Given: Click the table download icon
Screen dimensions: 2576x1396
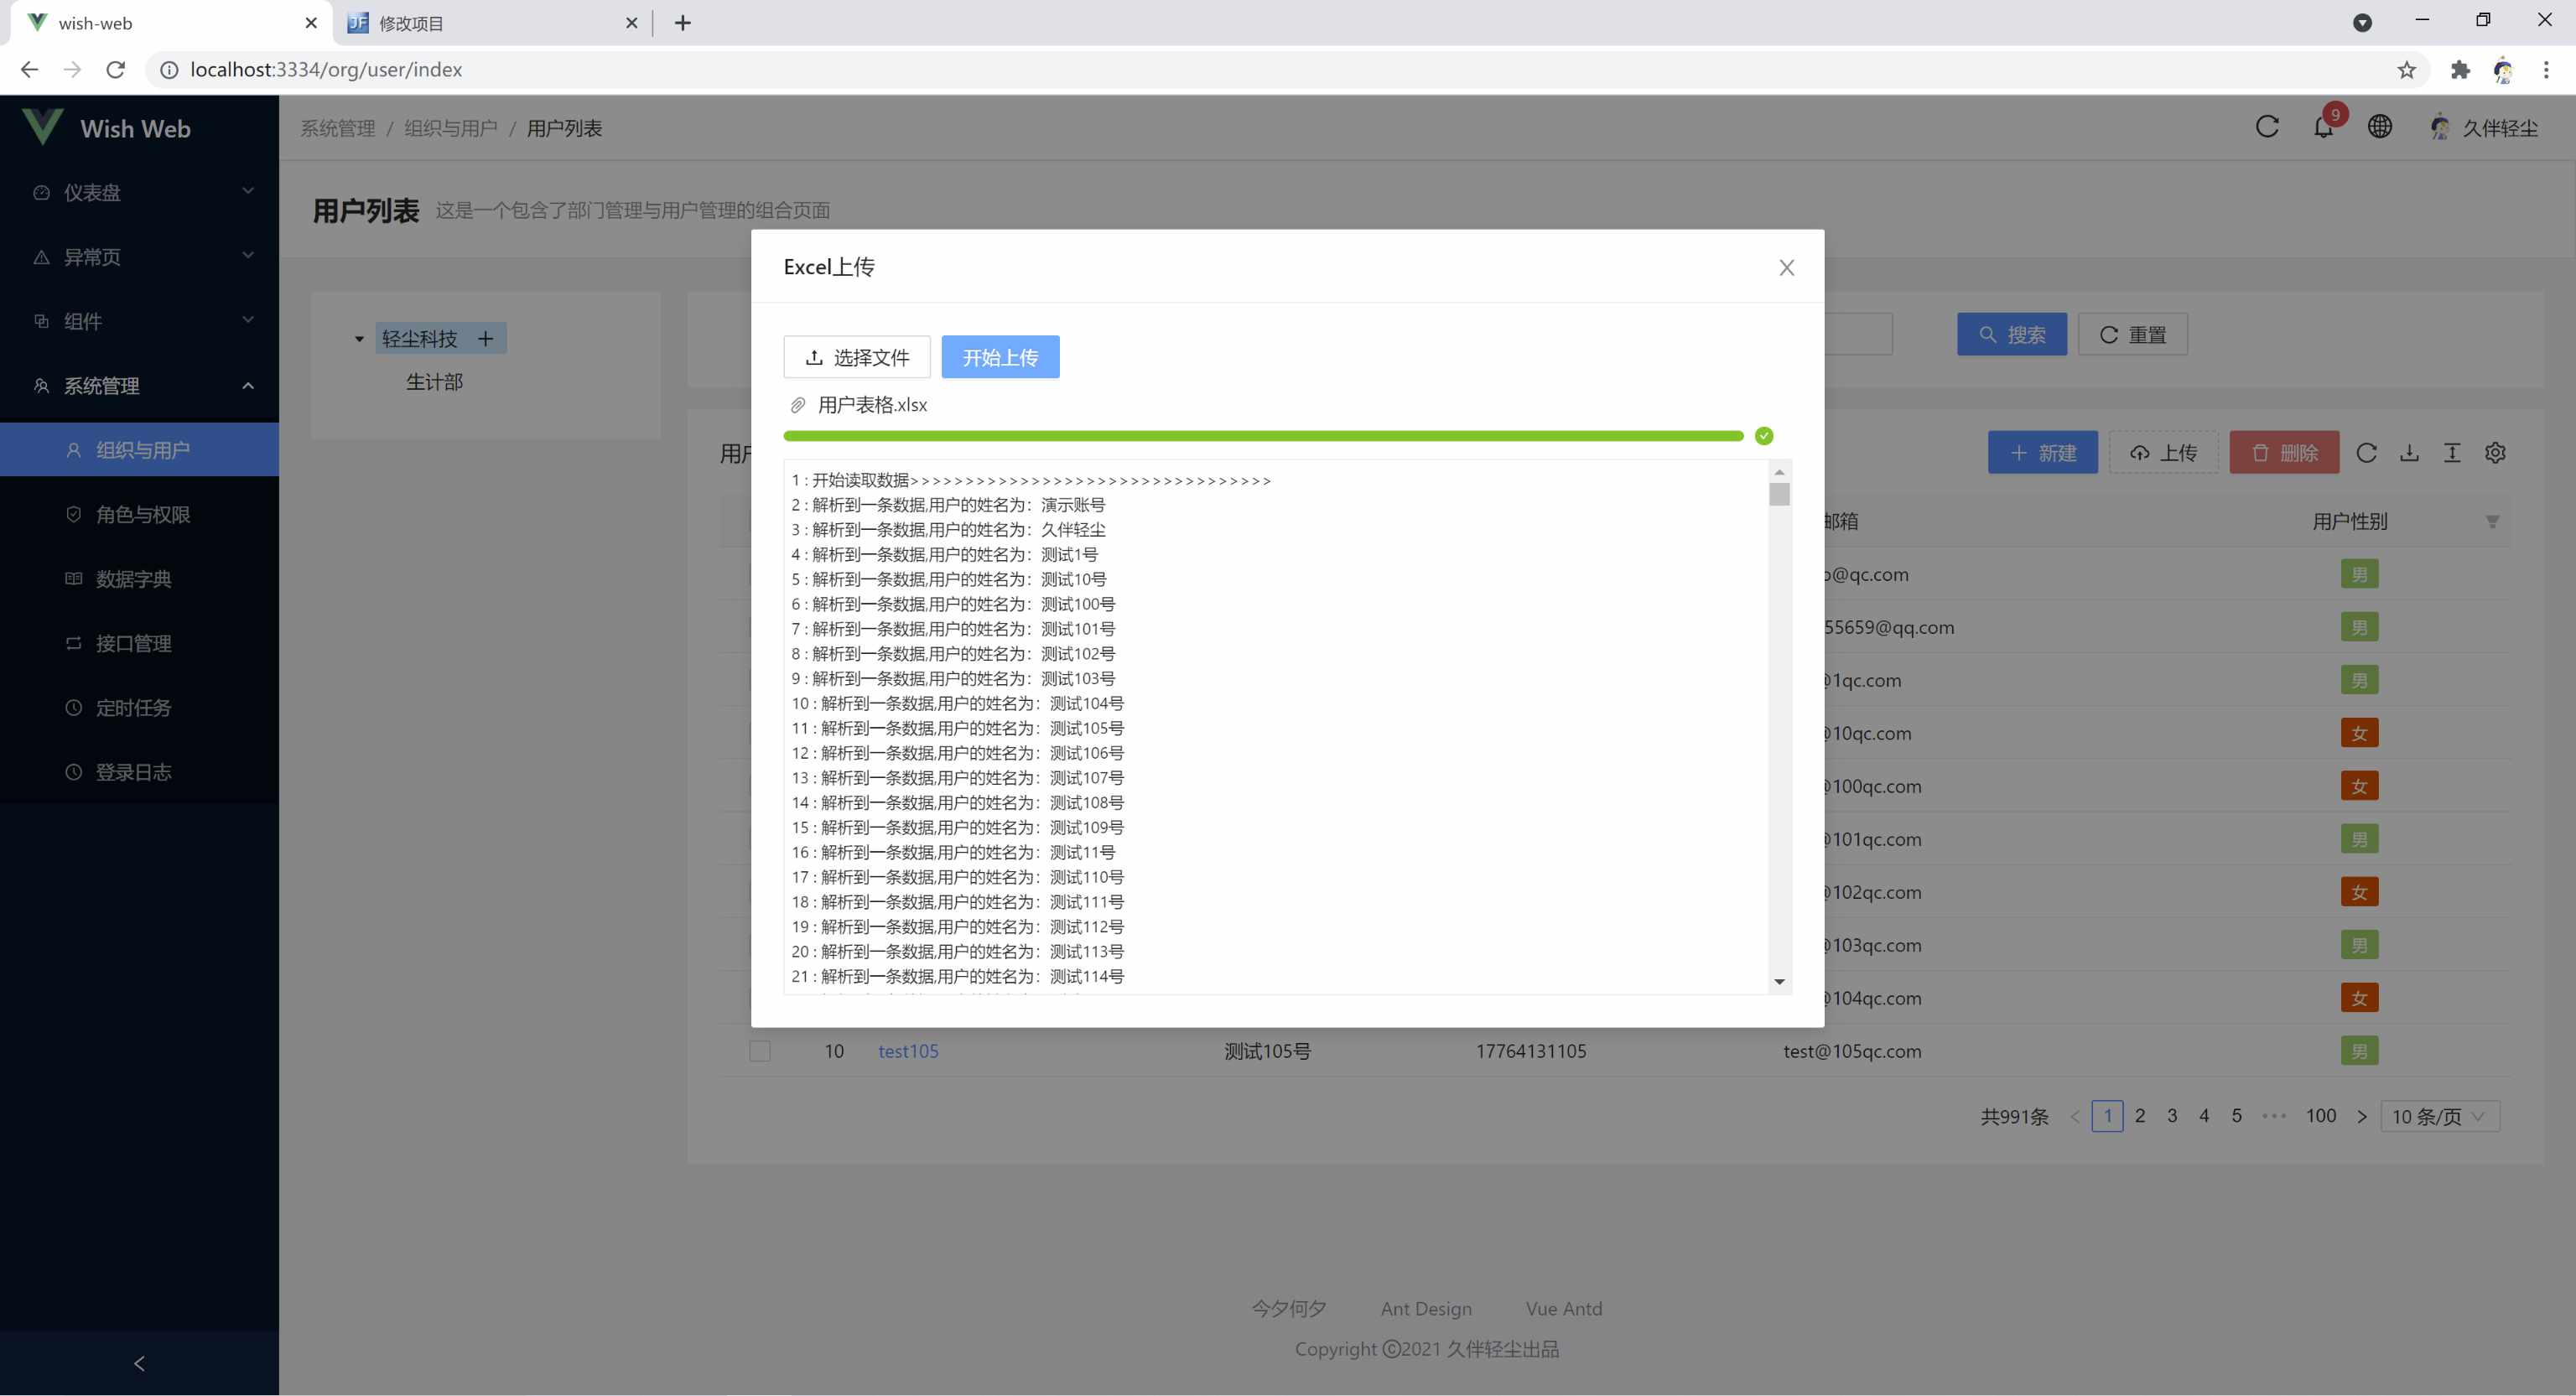Looking at the screenshot, I should (x=2409, y=453).
